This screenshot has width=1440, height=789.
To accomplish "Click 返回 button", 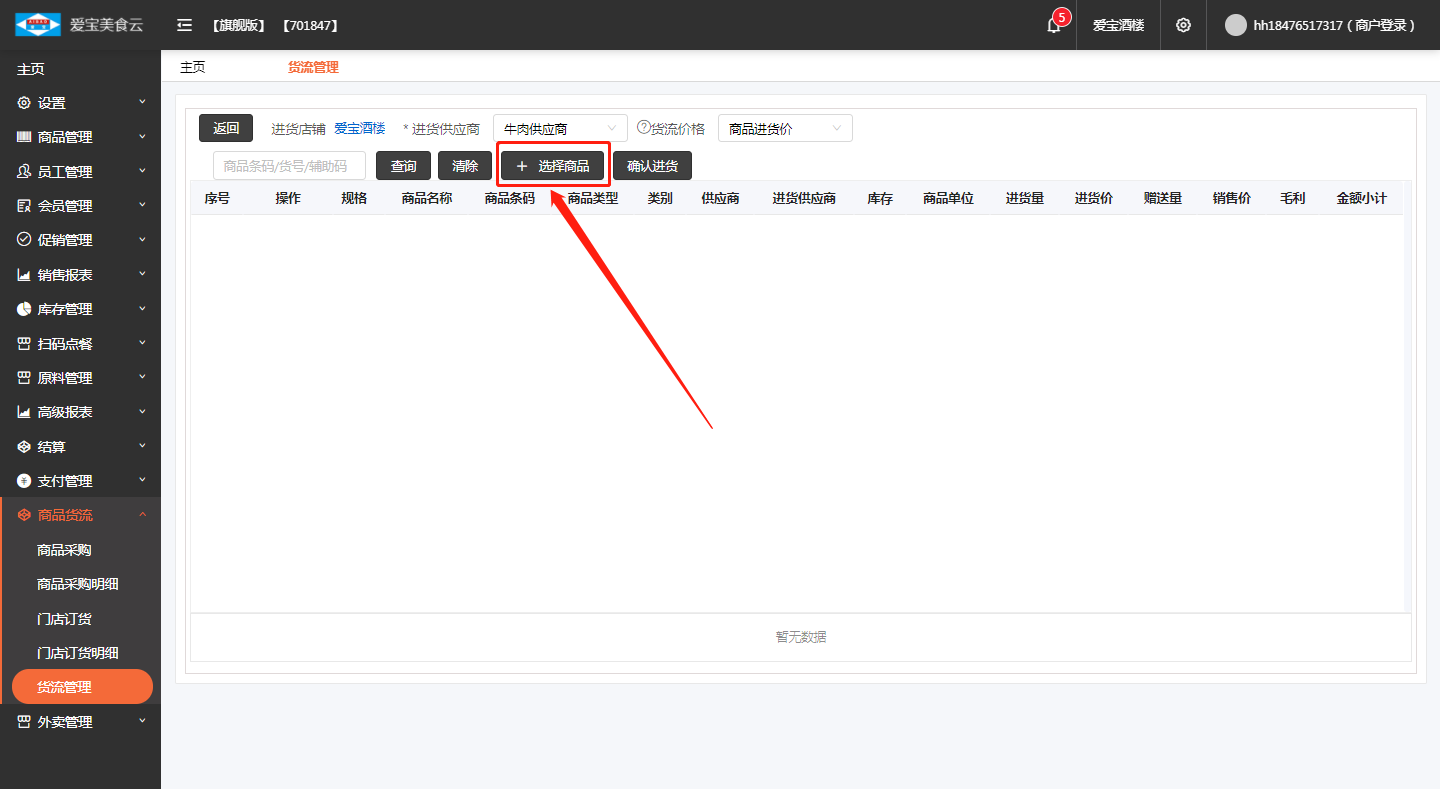I will 226,128.
